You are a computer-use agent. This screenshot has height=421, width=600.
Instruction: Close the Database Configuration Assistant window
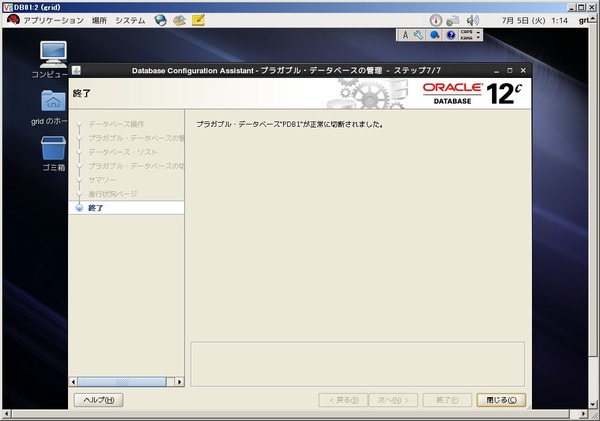pyautogui.click(x=523, y=70)
